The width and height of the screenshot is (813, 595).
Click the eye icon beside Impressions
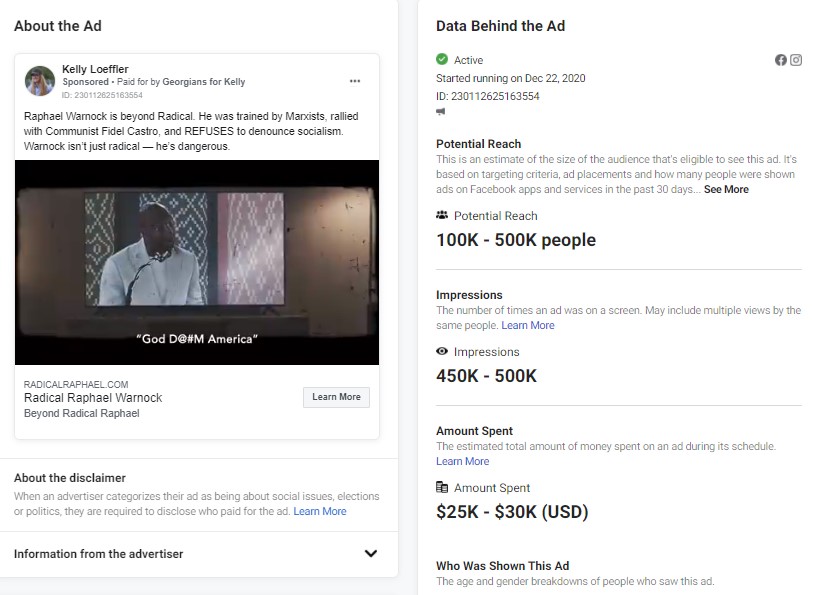442,351
